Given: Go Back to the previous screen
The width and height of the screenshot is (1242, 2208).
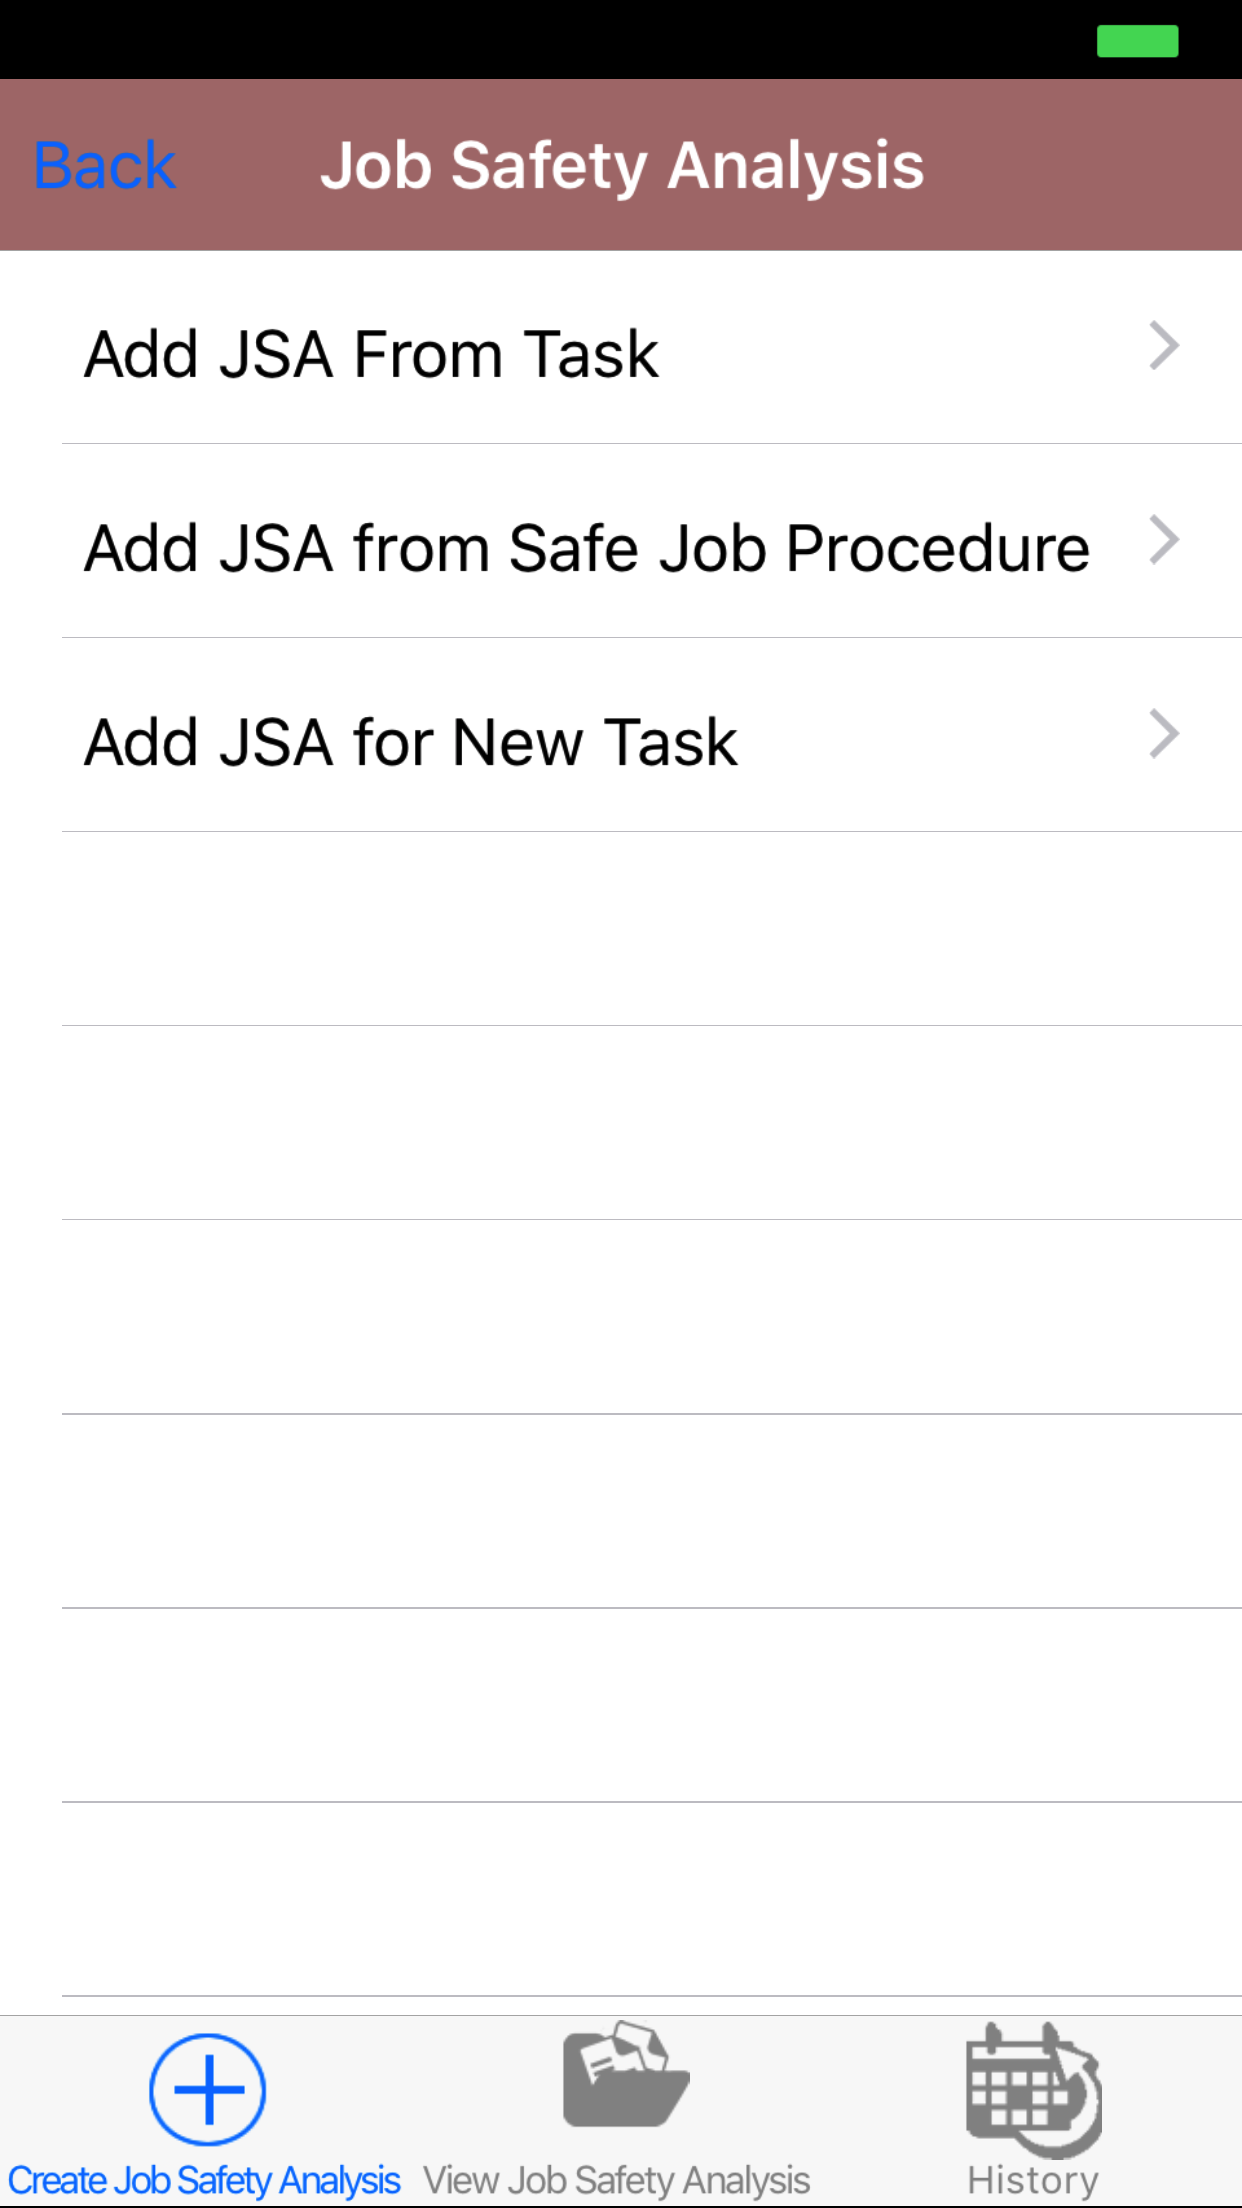Looking at the screenshot, I should pyautogui.click(x=105, y=165).
